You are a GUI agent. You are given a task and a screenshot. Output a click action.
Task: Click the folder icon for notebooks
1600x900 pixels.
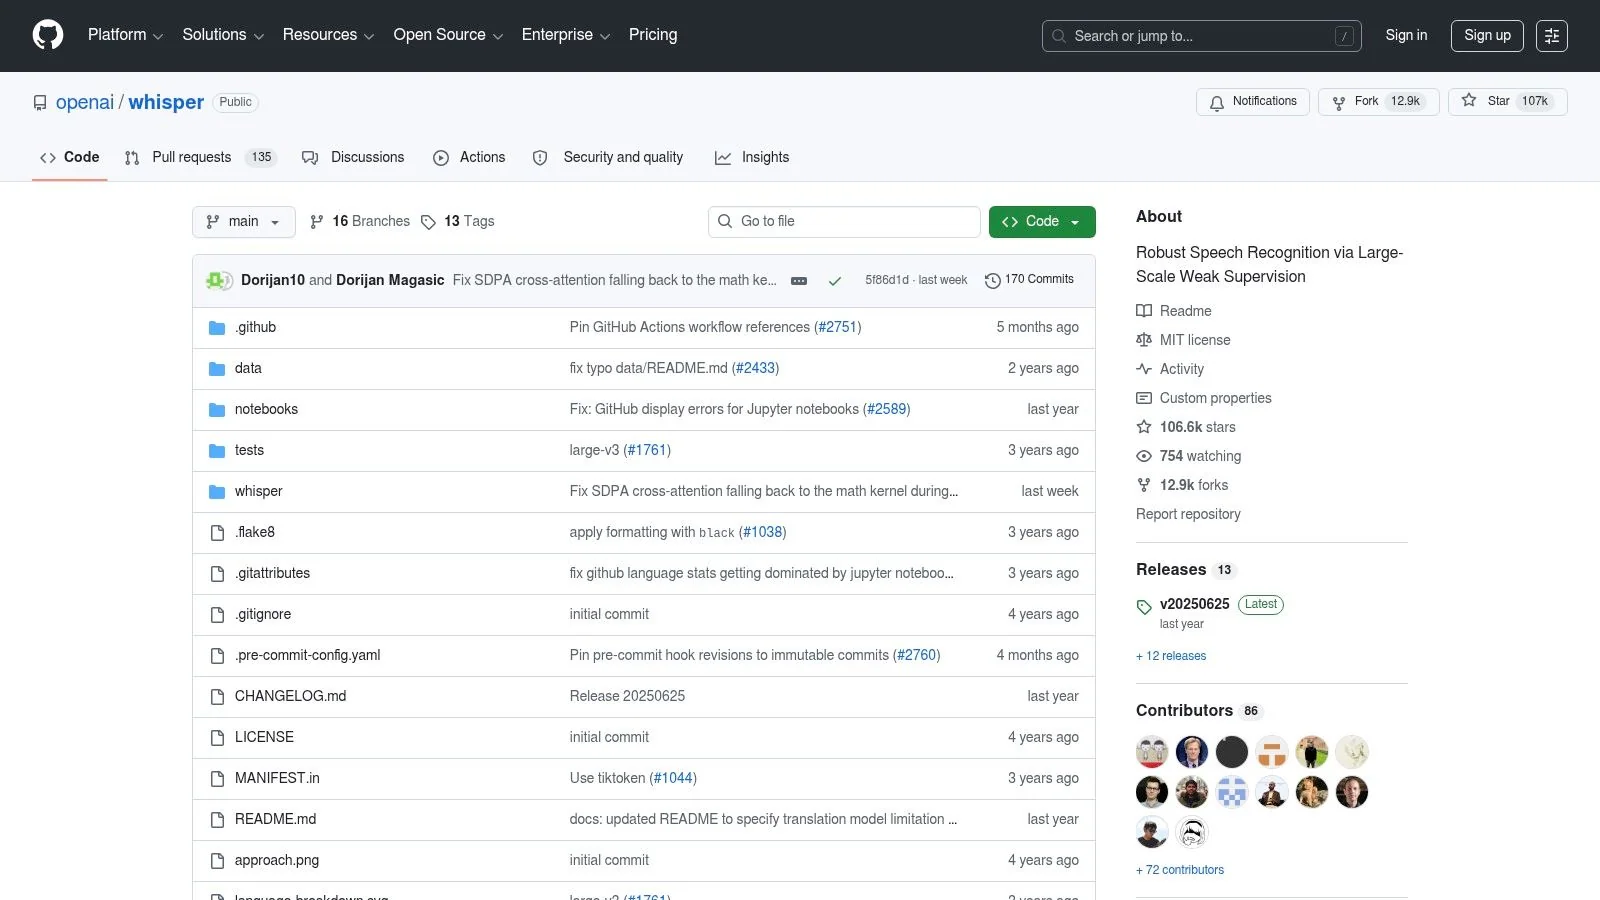217,410
